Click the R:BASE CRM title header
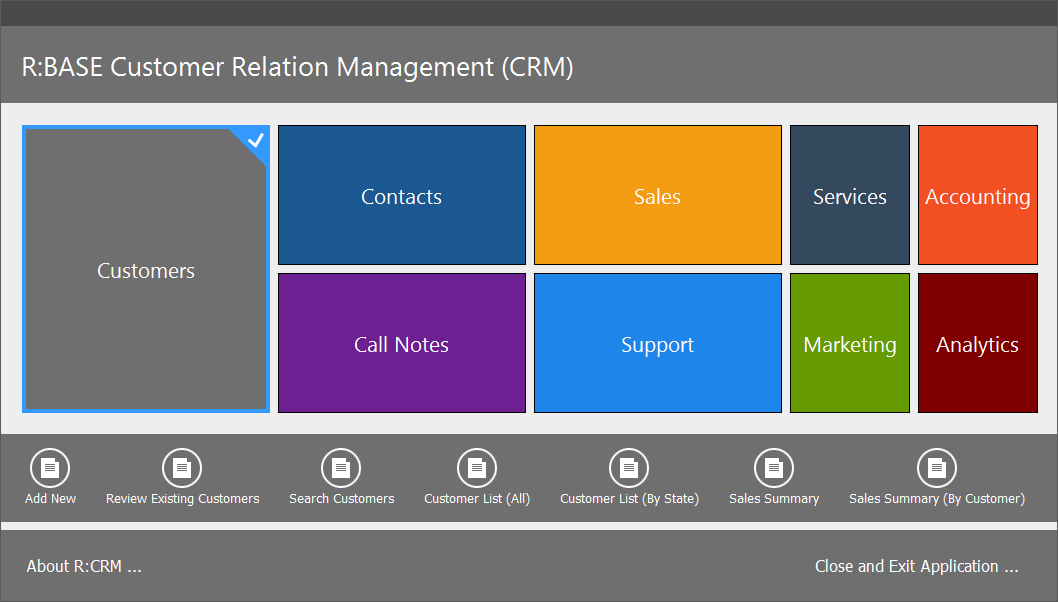The image size is (1058, 602). 298,67
